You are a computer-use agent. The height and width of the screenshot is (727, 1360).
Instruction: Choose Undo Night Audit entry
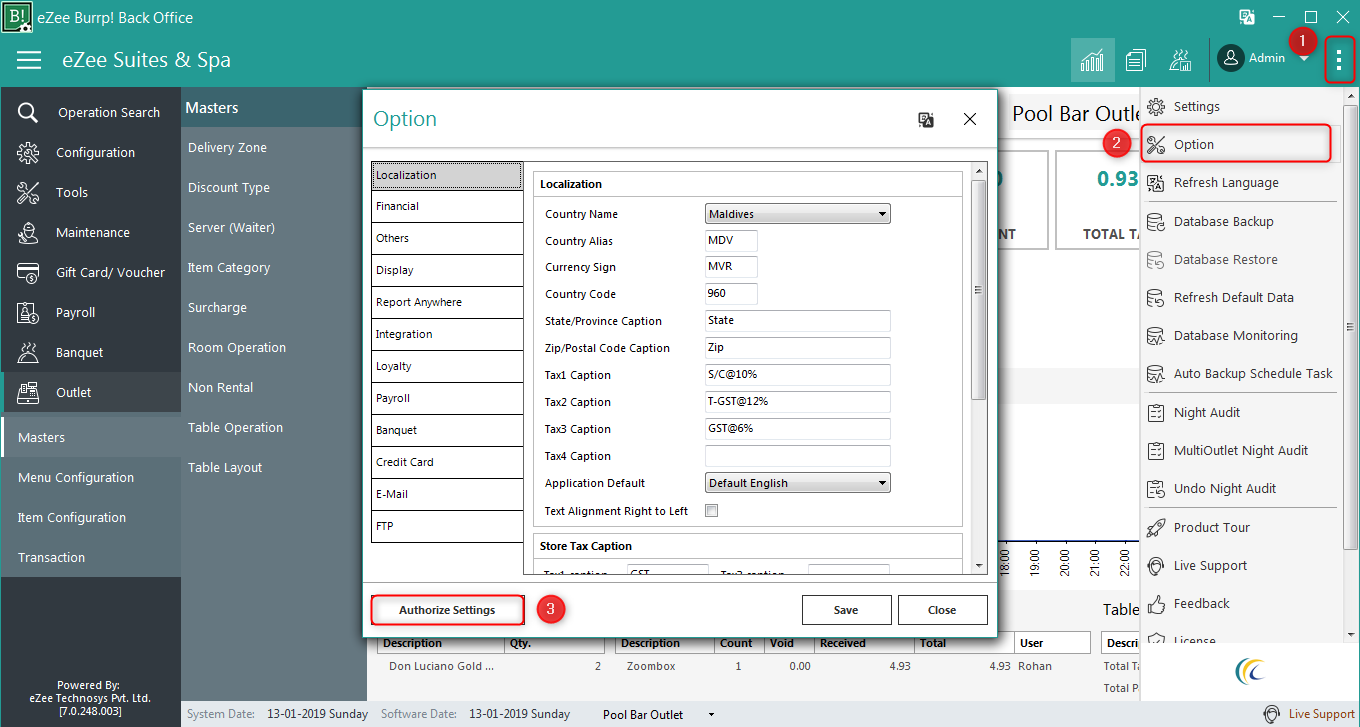[1225, 488]
